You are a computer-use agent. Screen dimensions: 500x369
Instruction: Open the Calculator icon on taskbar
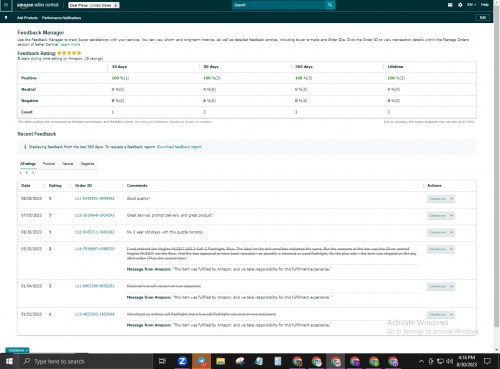278,361
